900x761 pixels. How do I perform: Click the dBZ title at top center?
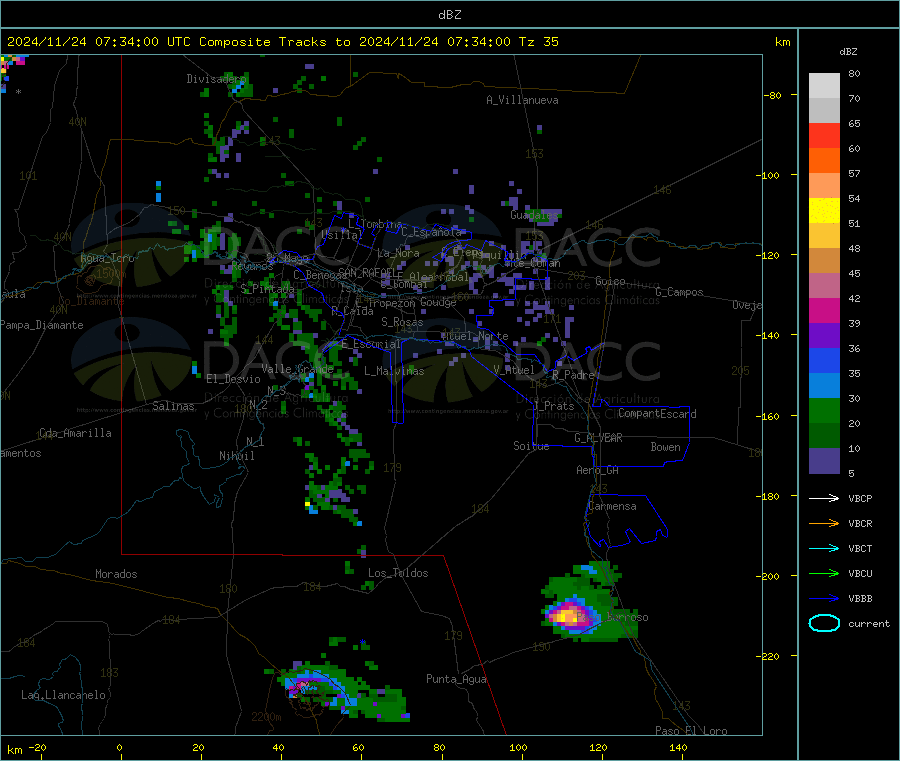(449, 14)
